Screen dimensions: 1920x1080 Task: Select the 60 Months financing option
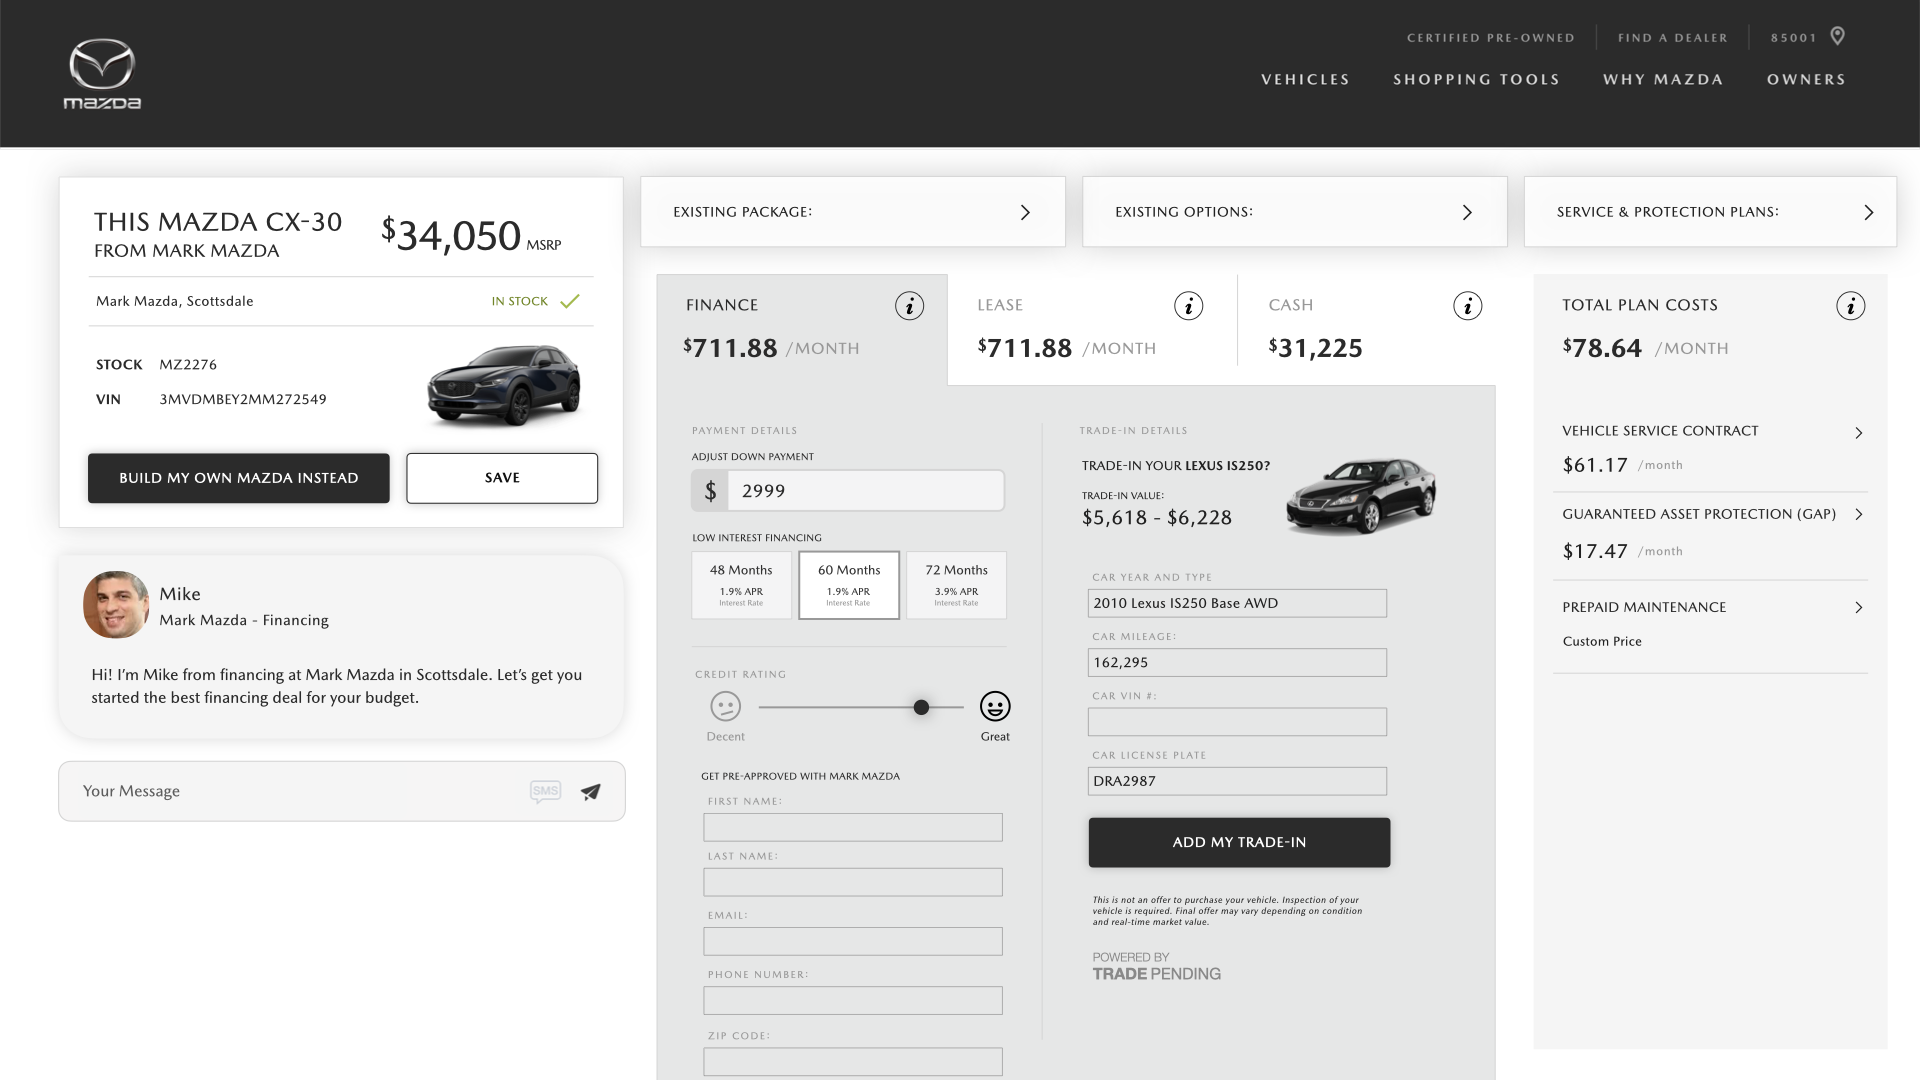[x=849, y=585]
